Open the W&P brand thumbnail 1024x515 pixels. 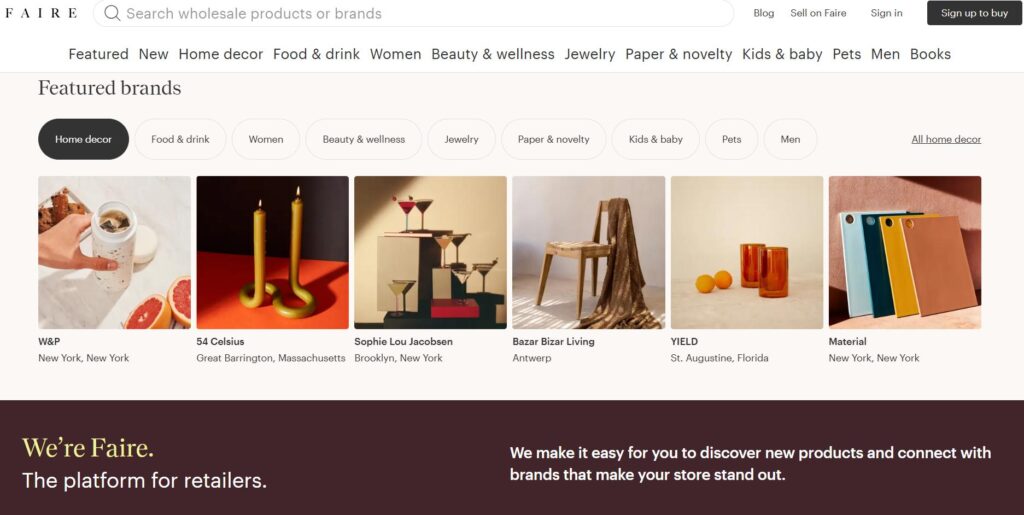114,252
